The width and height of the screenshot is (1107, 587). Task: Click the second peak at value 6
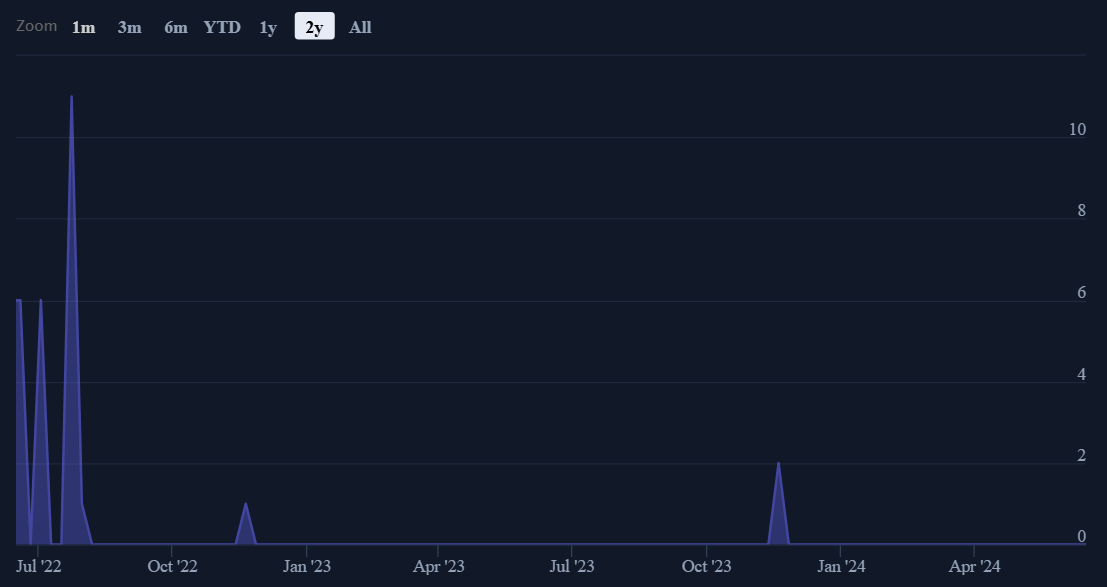pos(41,300)
